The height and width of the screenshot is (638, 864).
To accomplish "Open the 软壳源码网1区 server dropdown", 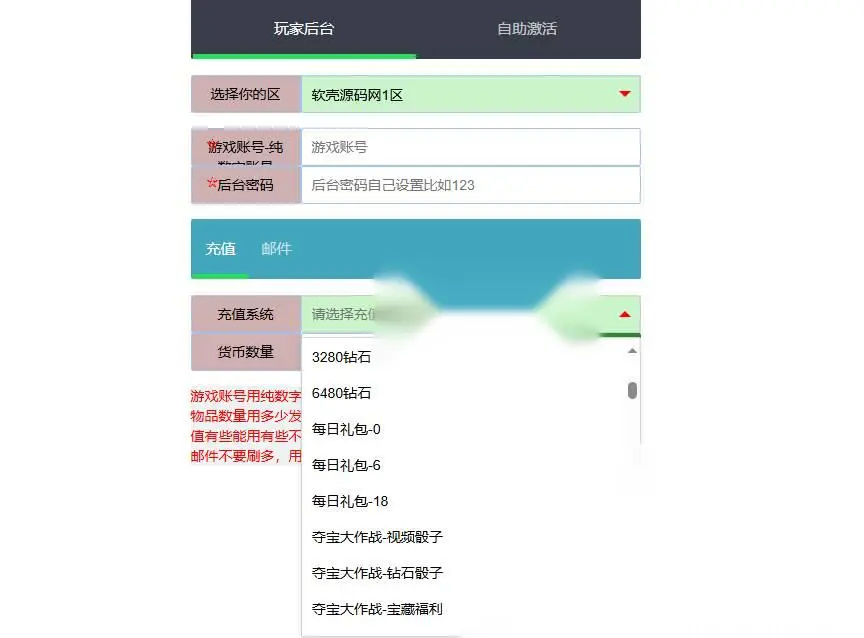I will pos(471,94).
